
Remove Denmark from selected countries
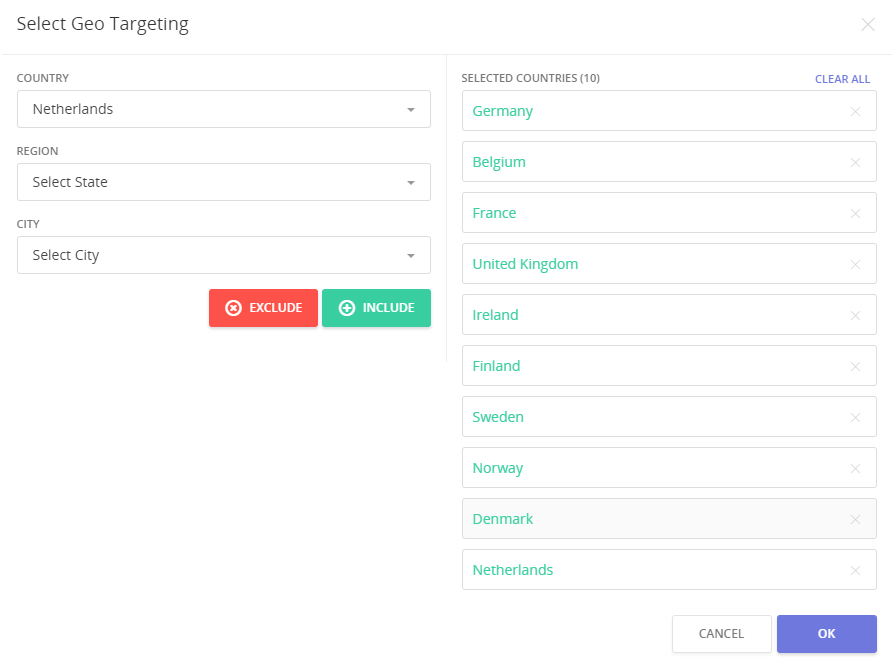856,519
